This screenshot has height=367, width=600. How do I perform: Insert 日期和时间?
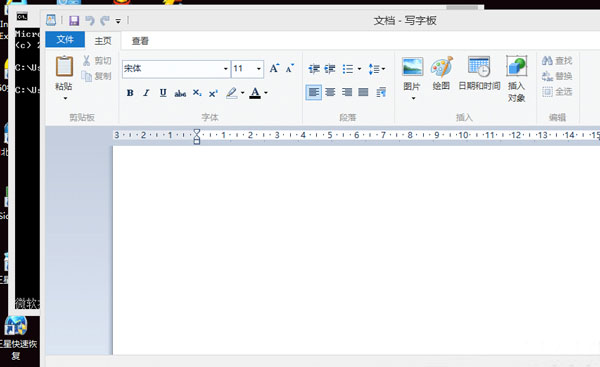coord(479,73)
